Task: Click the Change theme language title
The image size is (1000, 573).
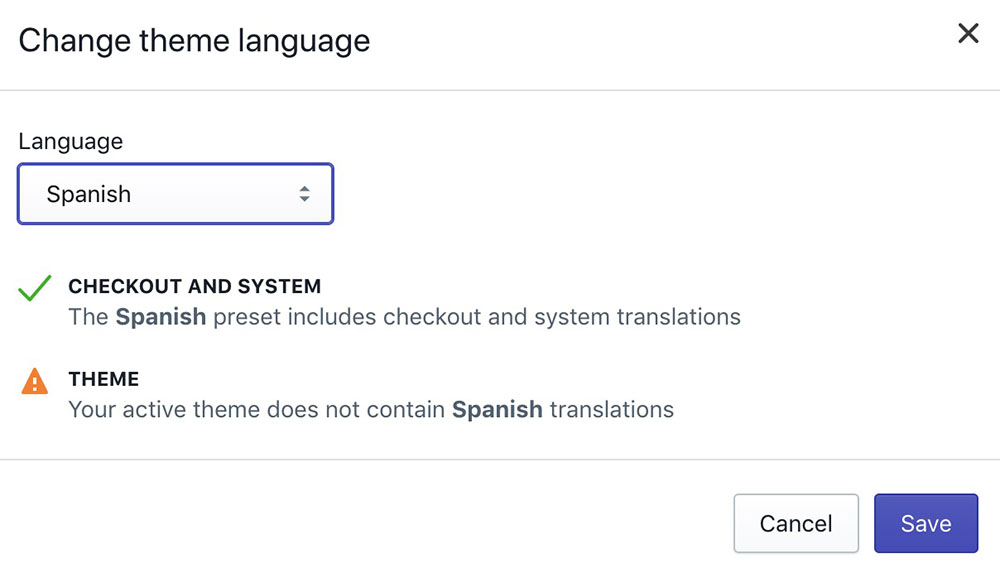Action: point(194,41)
